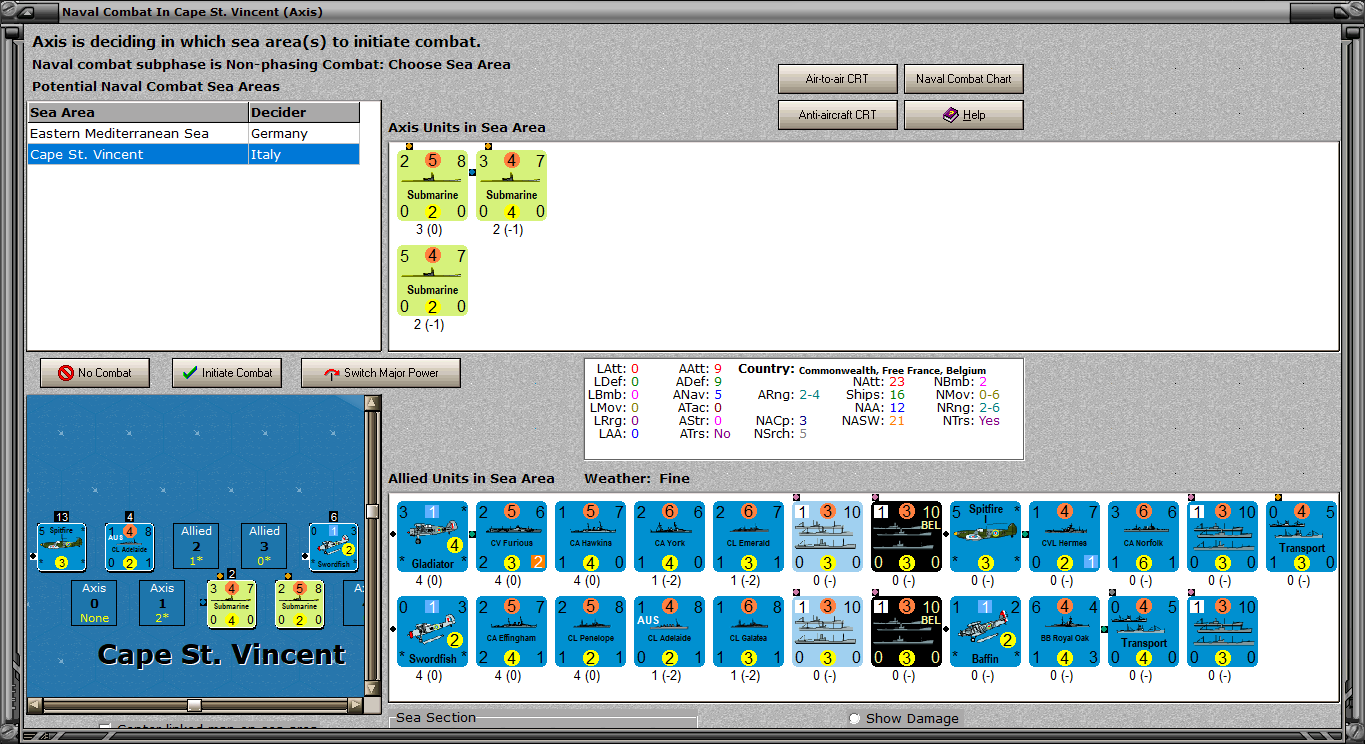Select the CVL Hermes carrier counter

point(1064,537)
